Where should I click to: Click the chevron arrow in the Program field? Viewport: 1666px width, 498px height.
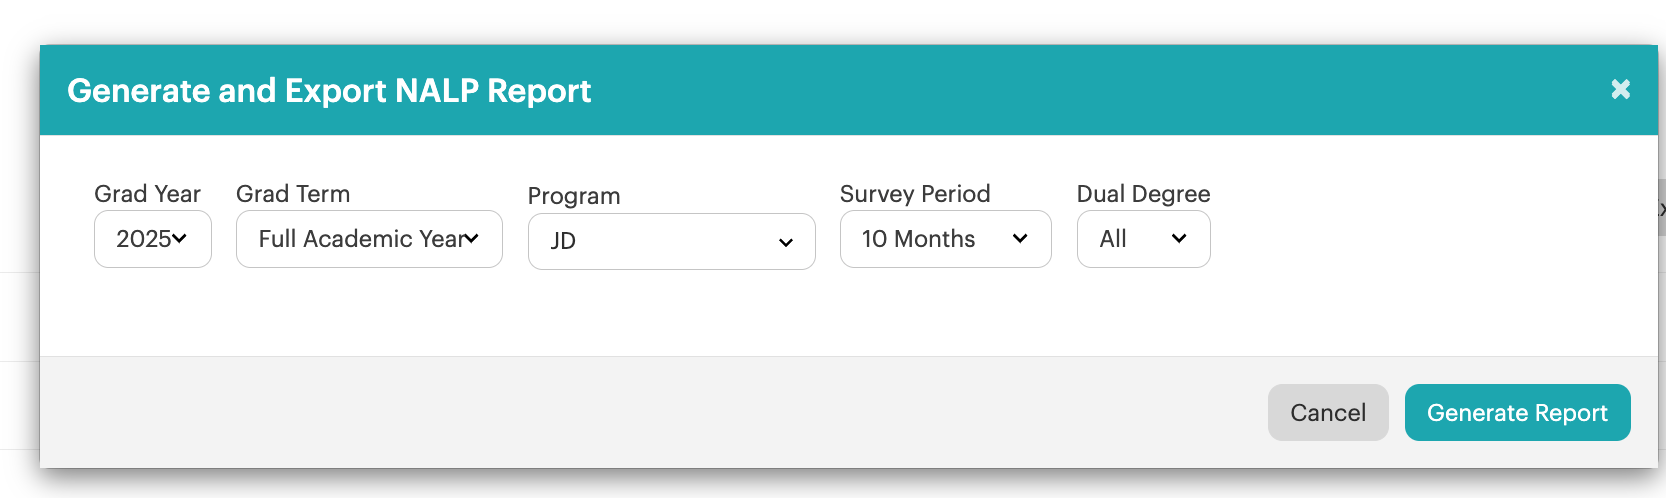786,242
